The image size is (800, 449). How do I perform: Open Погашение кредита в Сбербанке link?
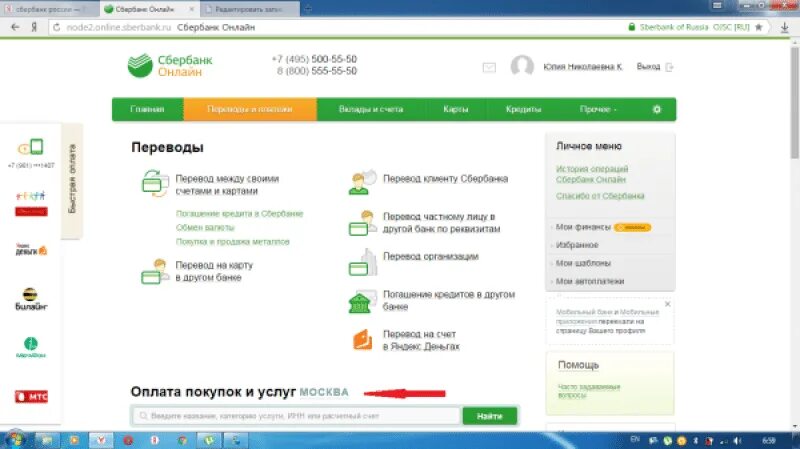pyautogui.click(x=239, y=214)
